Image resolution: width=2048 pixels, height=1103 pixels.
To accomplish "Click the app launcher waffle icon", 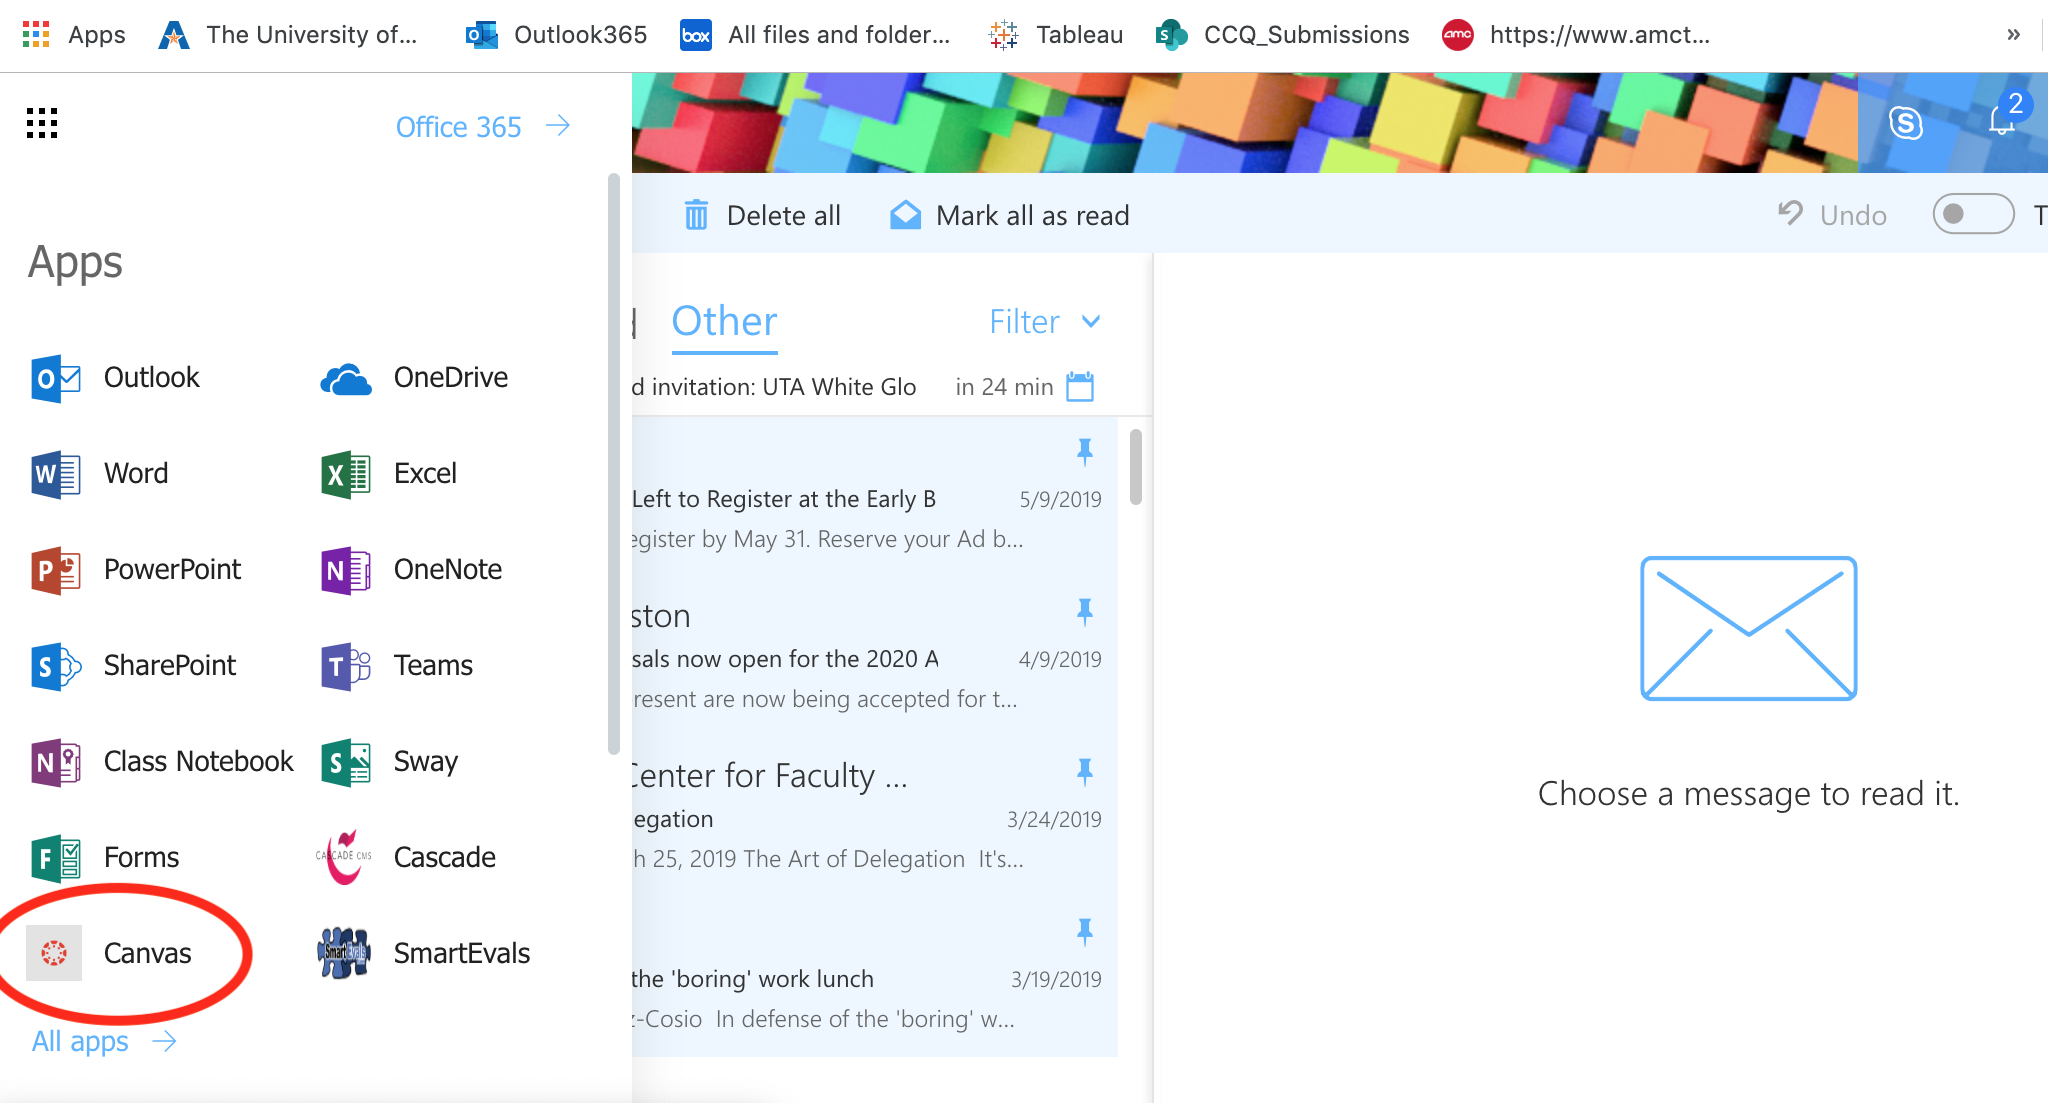I will [42, 123].
